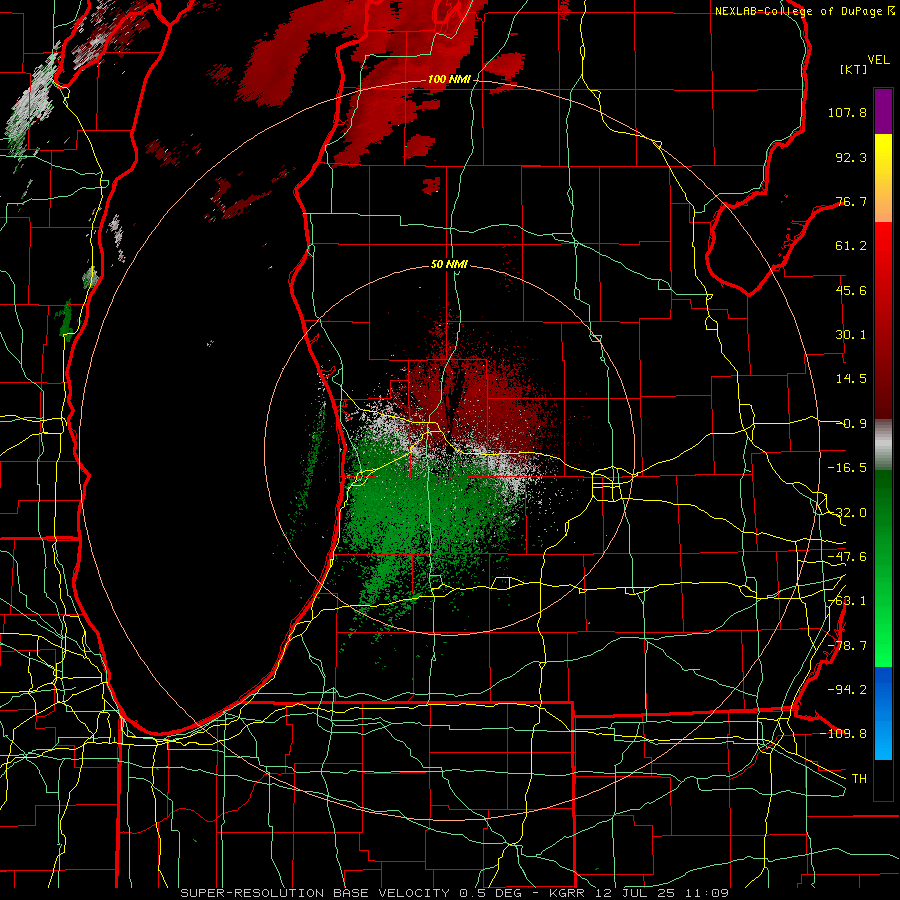The image size is (900, 900).
Task: Click the -16.5 velocity scale value
Action: (847, 468)
